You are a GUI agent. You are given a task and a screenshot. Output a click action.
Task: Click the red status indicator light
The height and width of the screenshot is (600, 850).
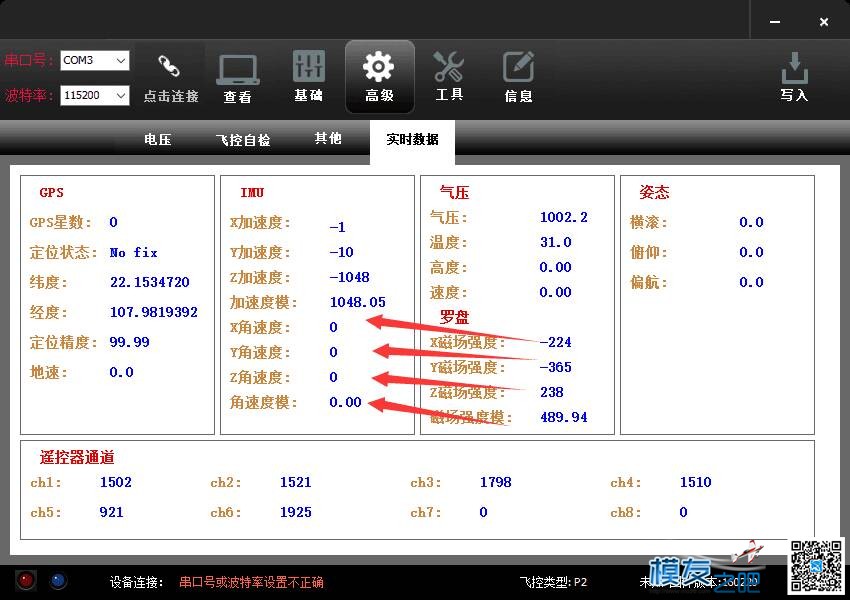(x=25, y=580)
